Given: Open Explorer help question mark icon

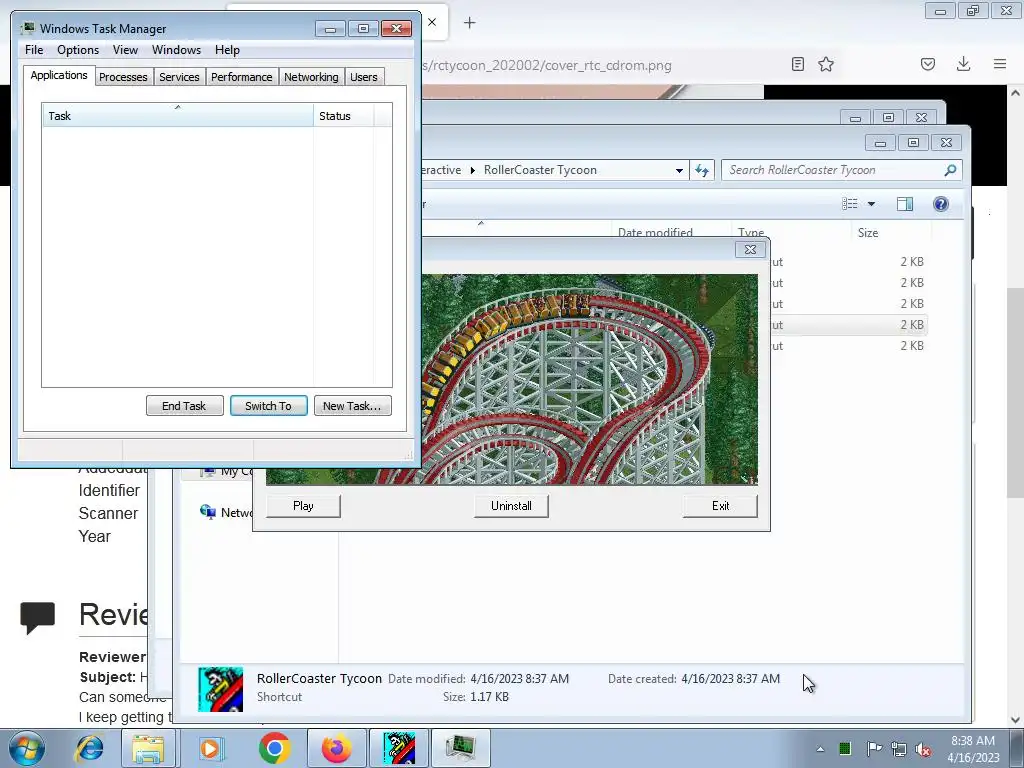Looking at the screenshot, I should [x=940, y=204].
